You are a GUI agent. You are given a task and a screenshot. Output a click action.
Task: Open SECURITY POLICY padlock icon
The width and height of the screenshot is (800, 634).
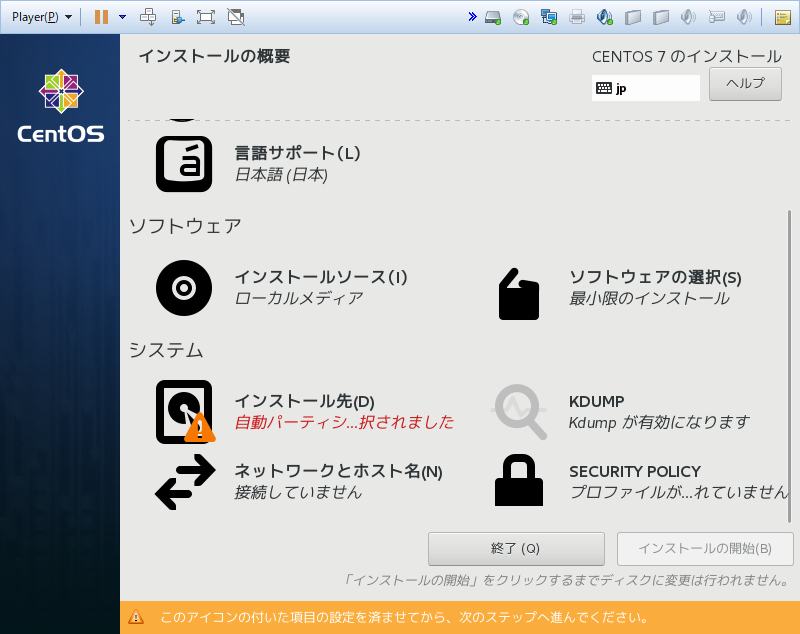click(519, 480)
